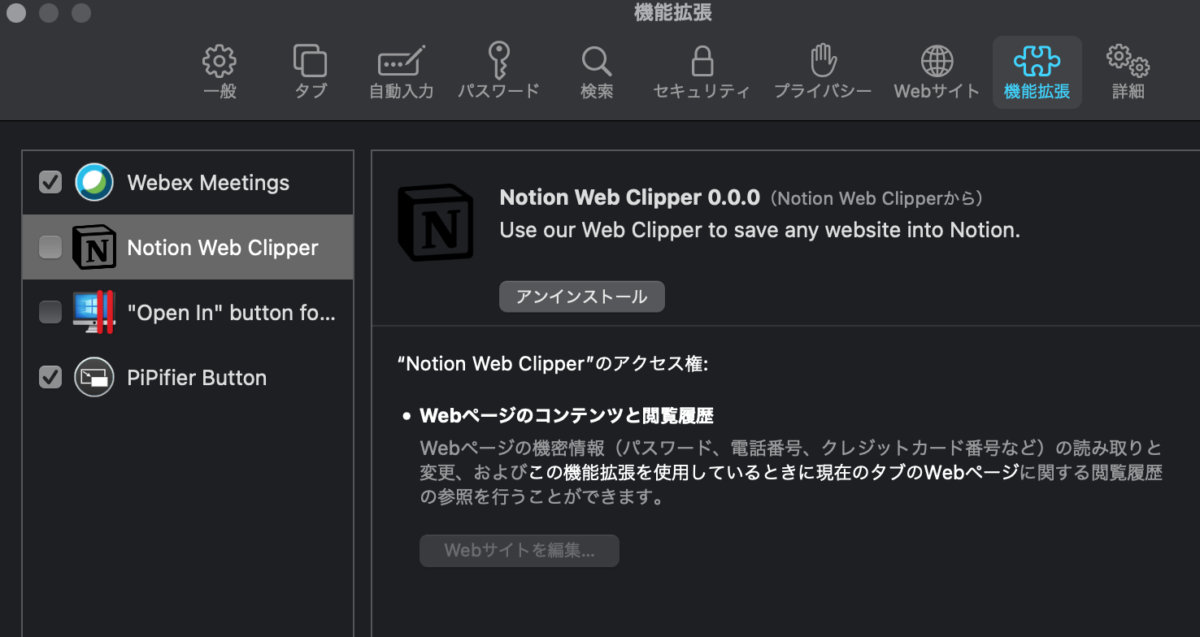Click the パスワード key icon
Viewport: 1200px width, 637px height.
[x=498, y=61]
